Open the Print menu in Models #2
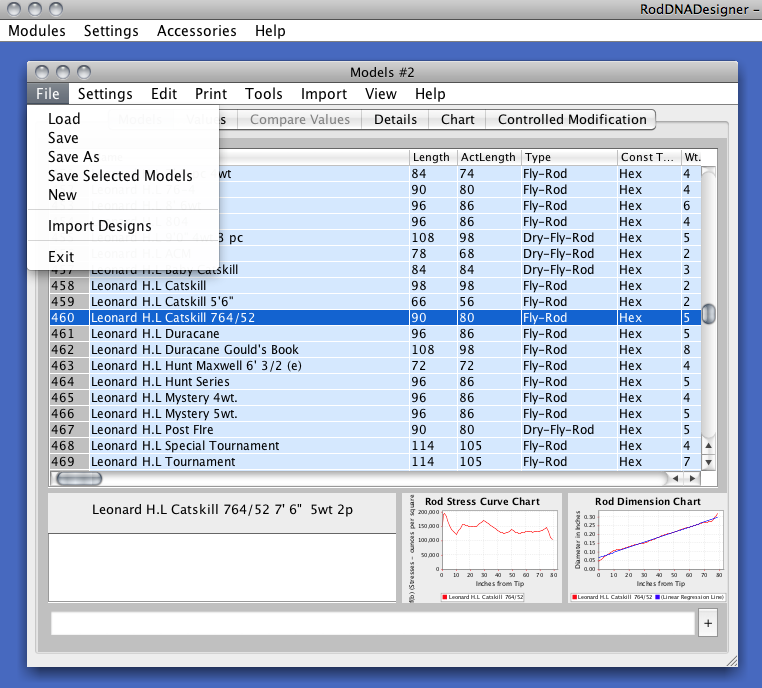This screenshot has width=762, height=688. 211,93
